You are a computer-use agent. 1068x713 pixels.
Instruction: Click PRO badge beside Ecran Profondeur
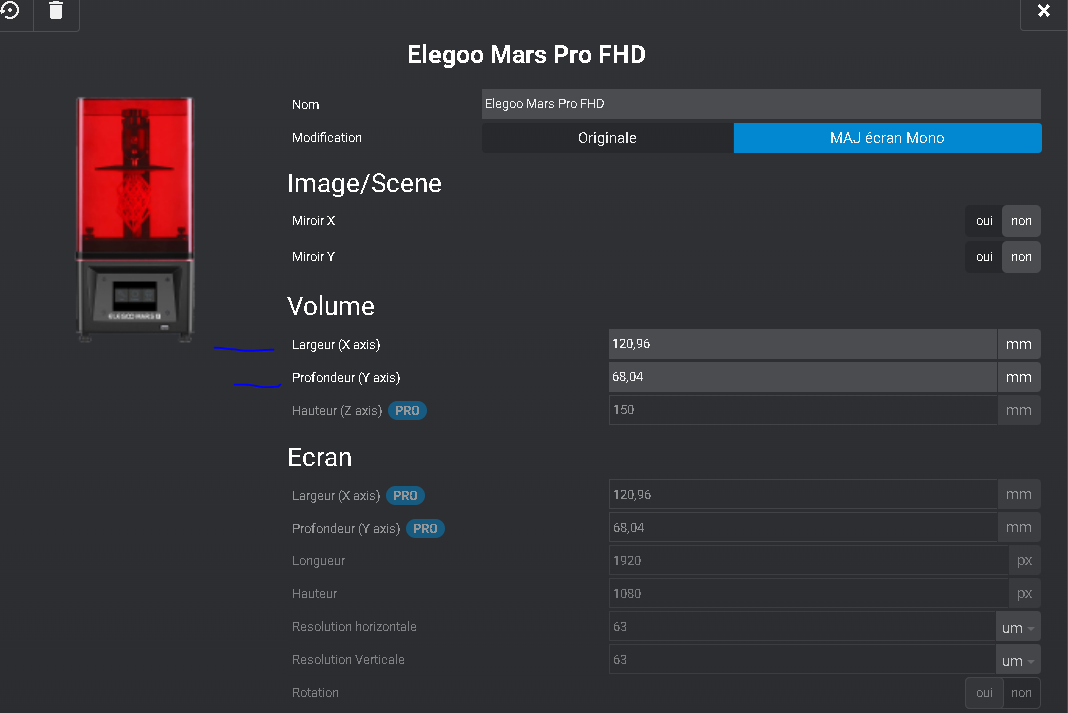pos(425,528)
